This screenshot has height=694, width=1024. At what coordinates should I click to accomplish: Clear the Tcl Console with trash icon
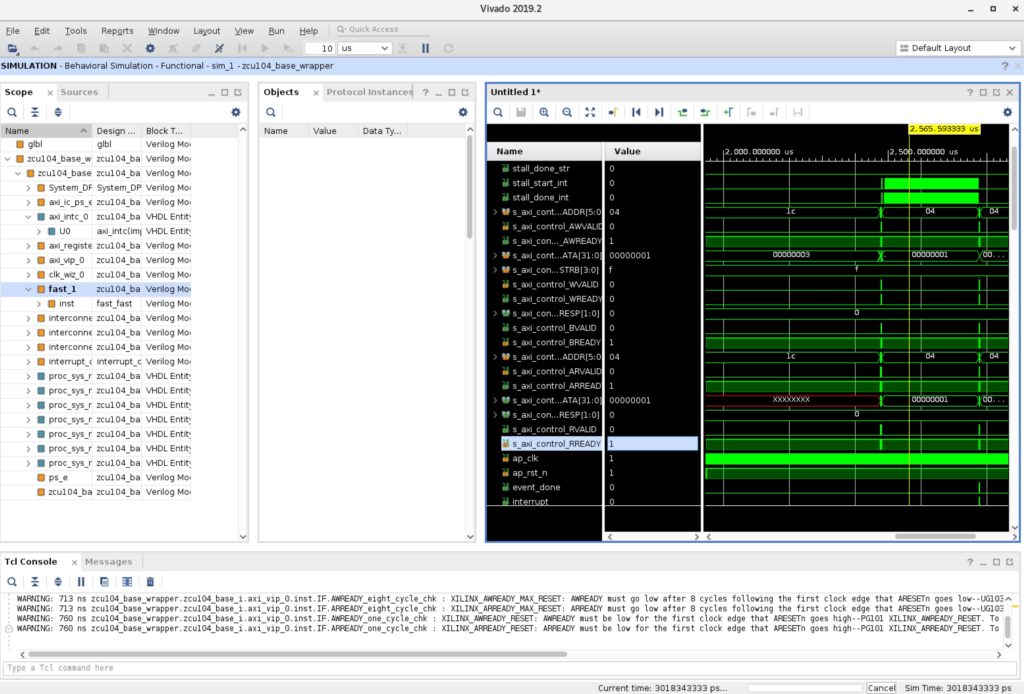point(150,581)
